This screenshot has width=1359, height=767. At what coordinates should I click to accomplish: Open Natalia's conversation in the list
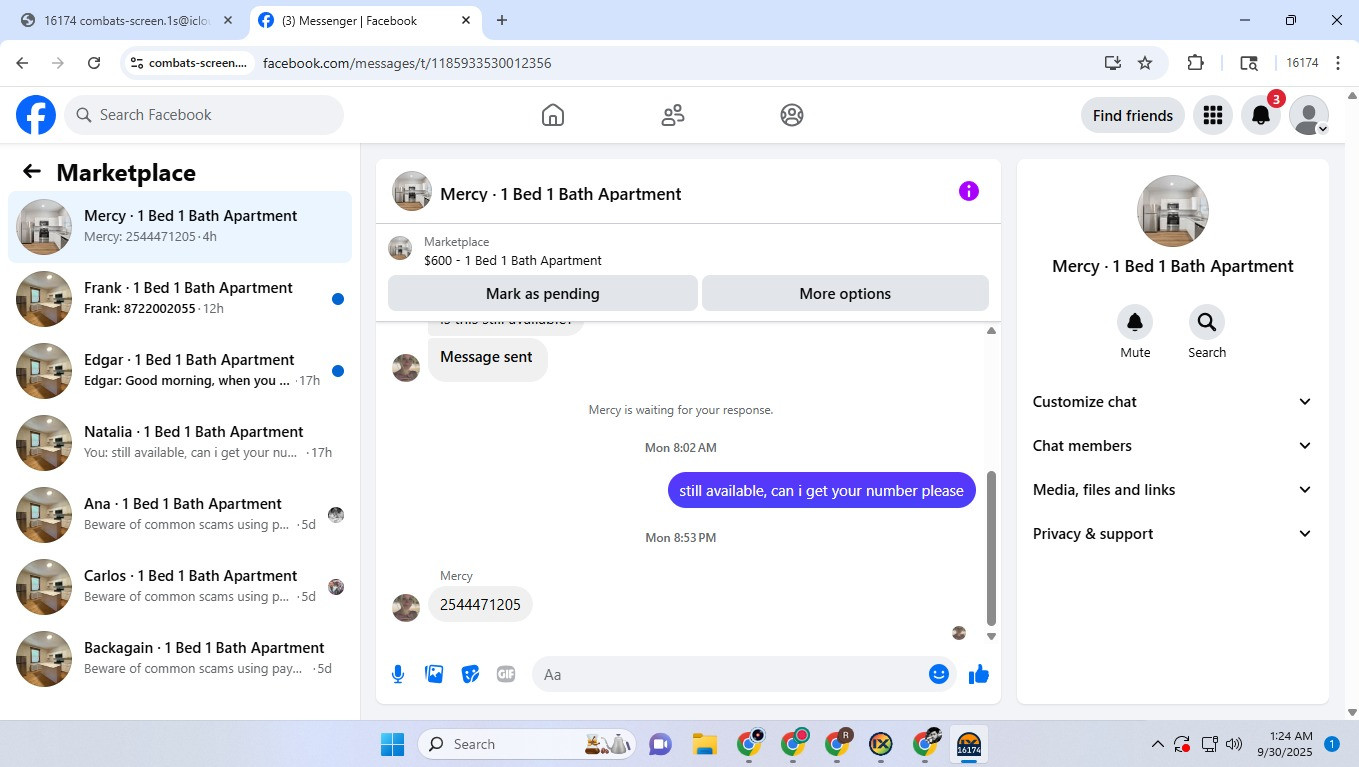point(180,443)
